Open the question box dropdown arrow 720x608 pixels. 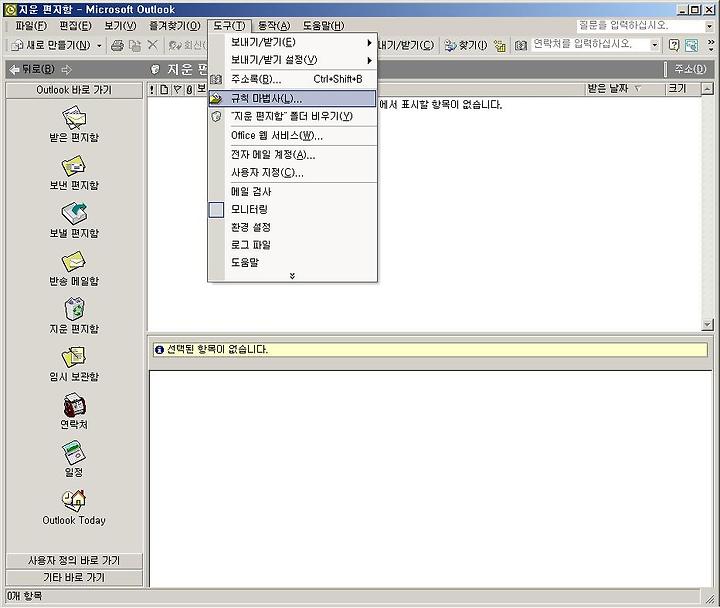point(709,27)
